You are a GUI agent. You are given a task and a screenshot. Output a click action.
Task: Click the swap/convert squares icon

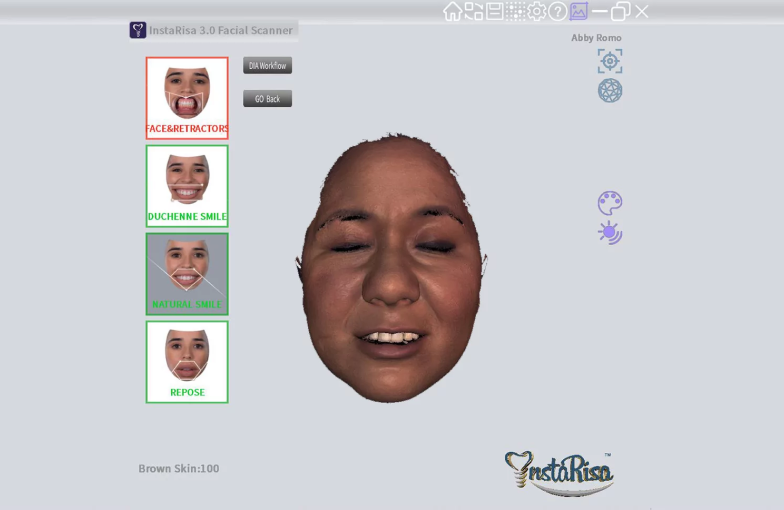coord(474,12)
